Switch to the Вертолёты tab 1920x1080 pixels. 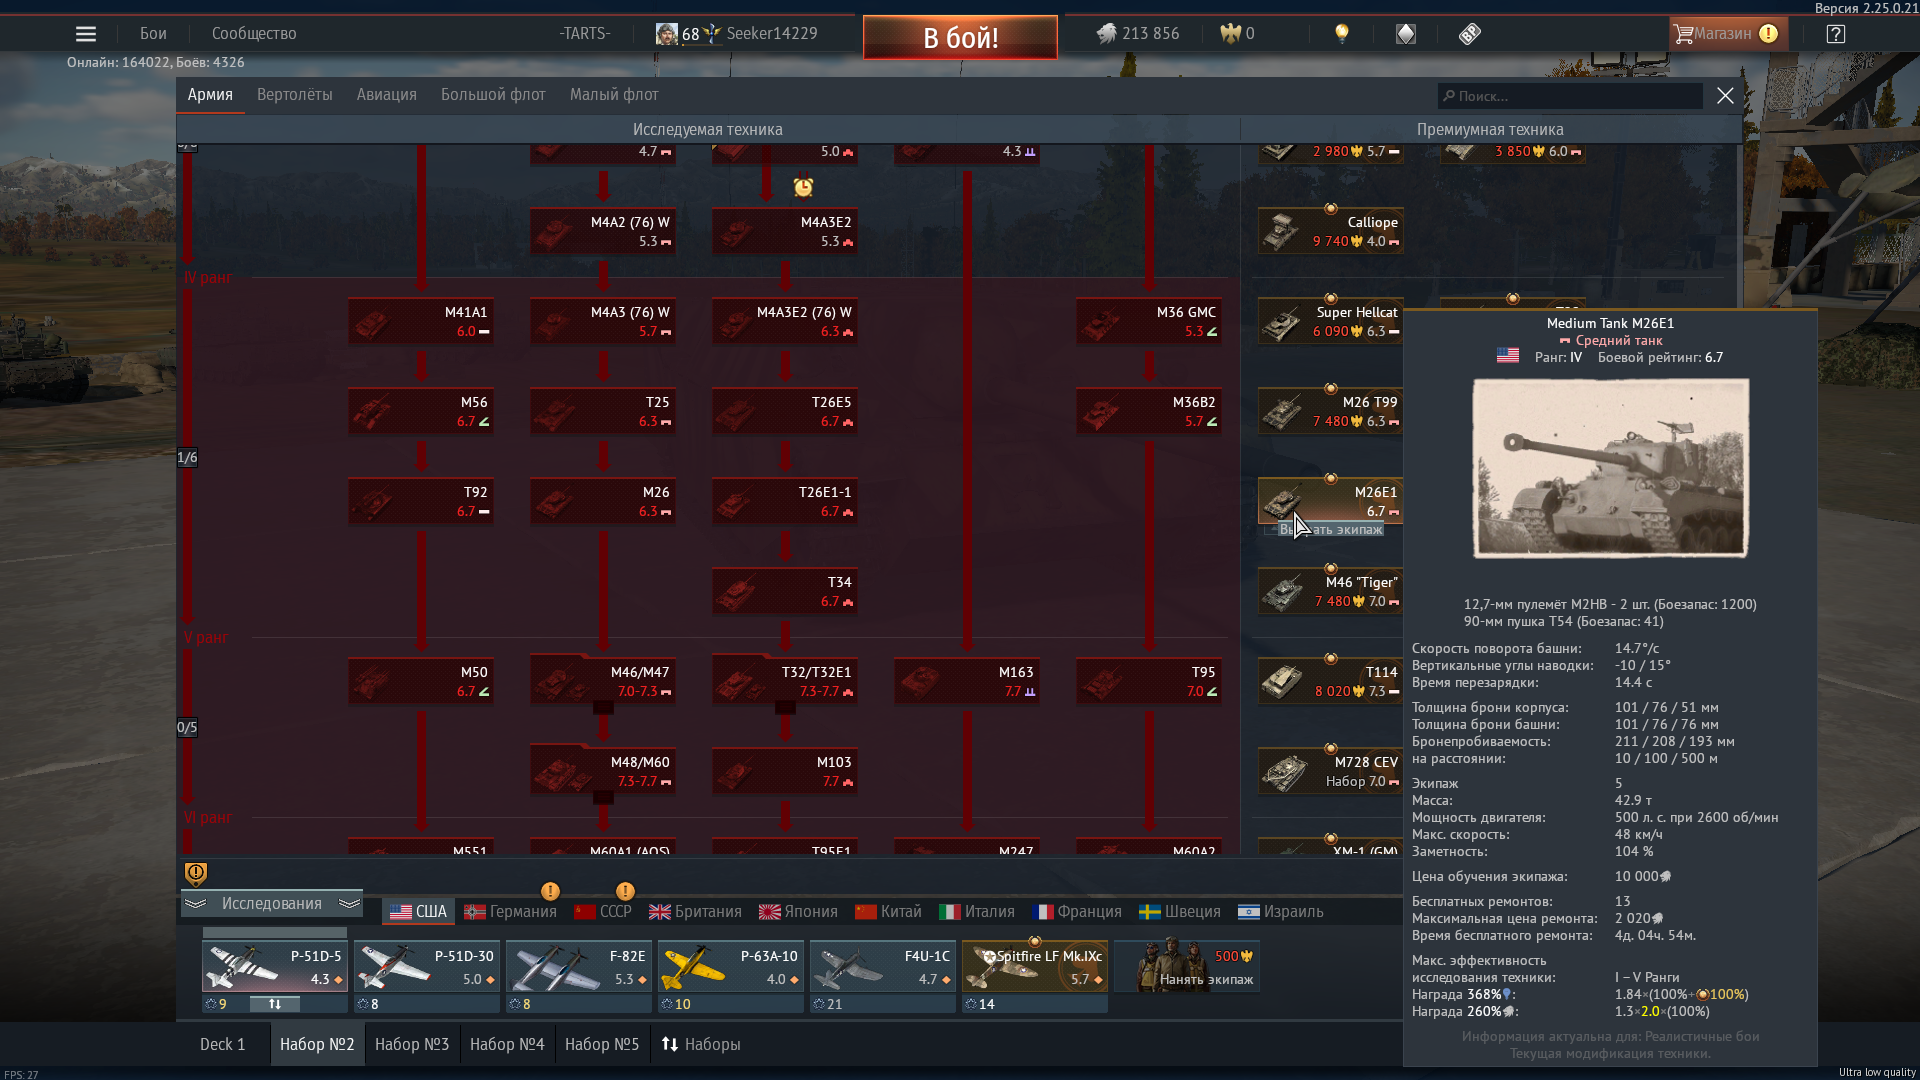coord(295,95)
